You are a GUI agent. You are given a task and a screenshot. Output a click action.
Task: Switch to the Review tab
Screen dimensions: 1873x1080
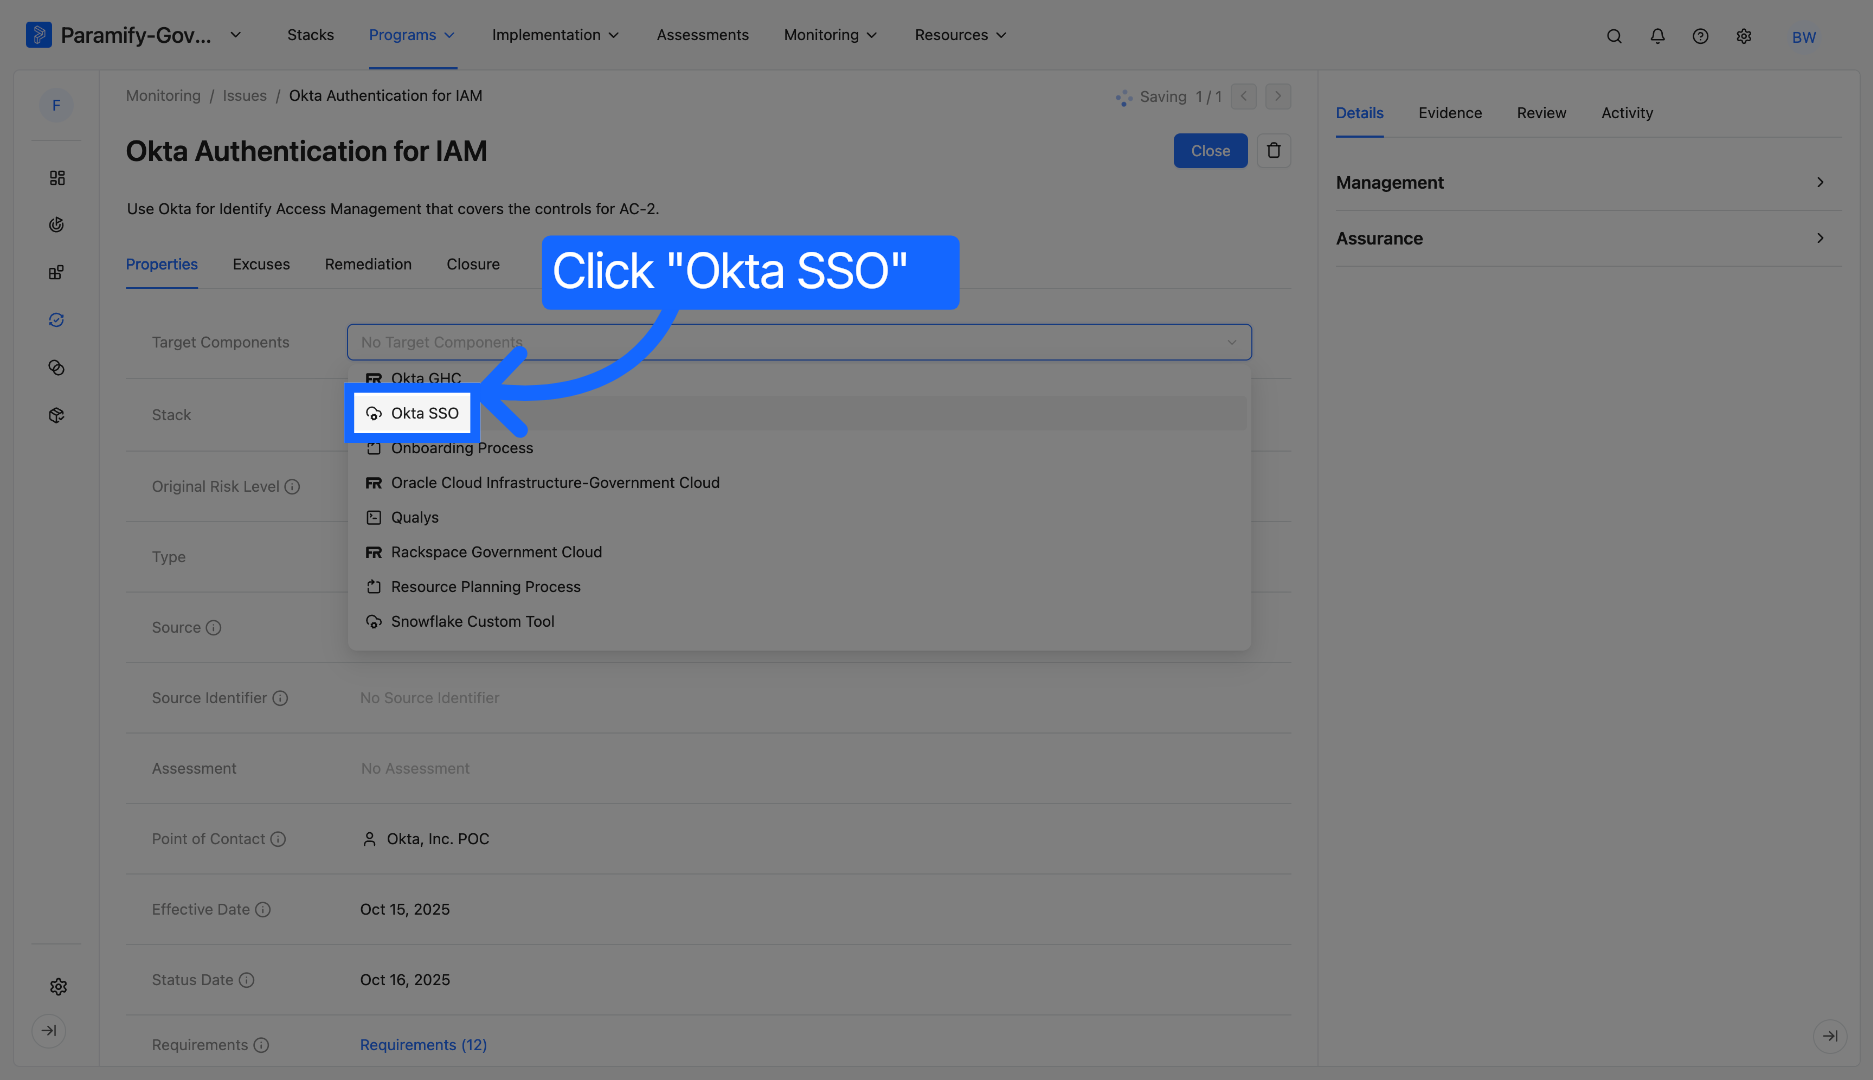click(1541, 113)
